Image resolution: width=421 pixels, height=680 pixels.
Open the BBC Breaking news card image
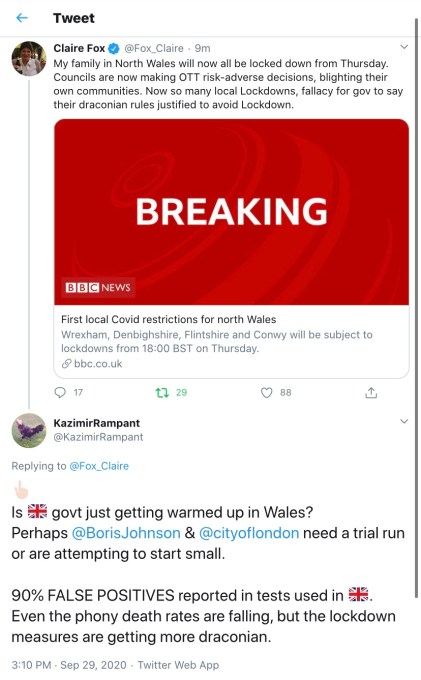point(232,212)
